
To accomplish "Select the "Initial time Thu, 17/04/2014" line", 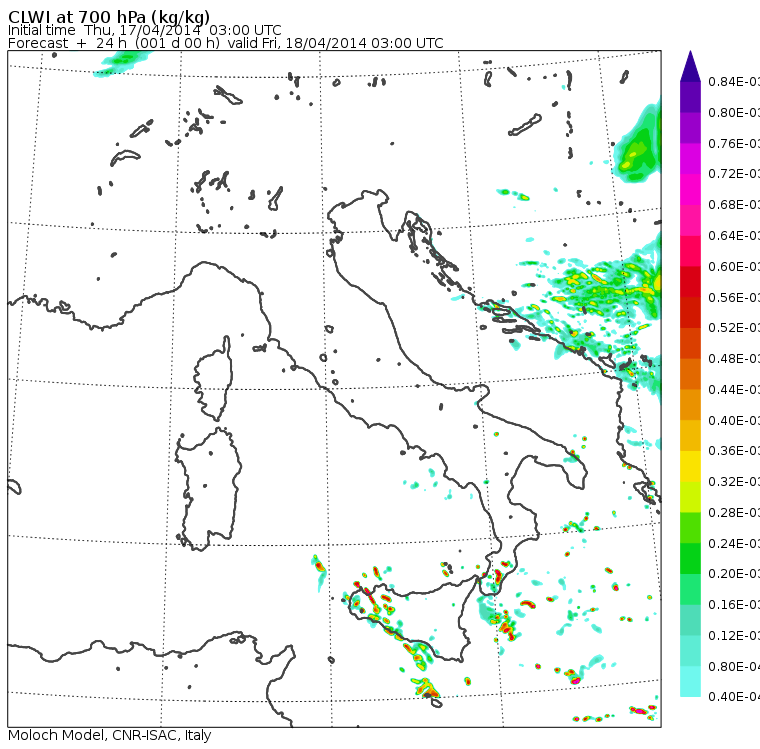I will click(144, 30).
